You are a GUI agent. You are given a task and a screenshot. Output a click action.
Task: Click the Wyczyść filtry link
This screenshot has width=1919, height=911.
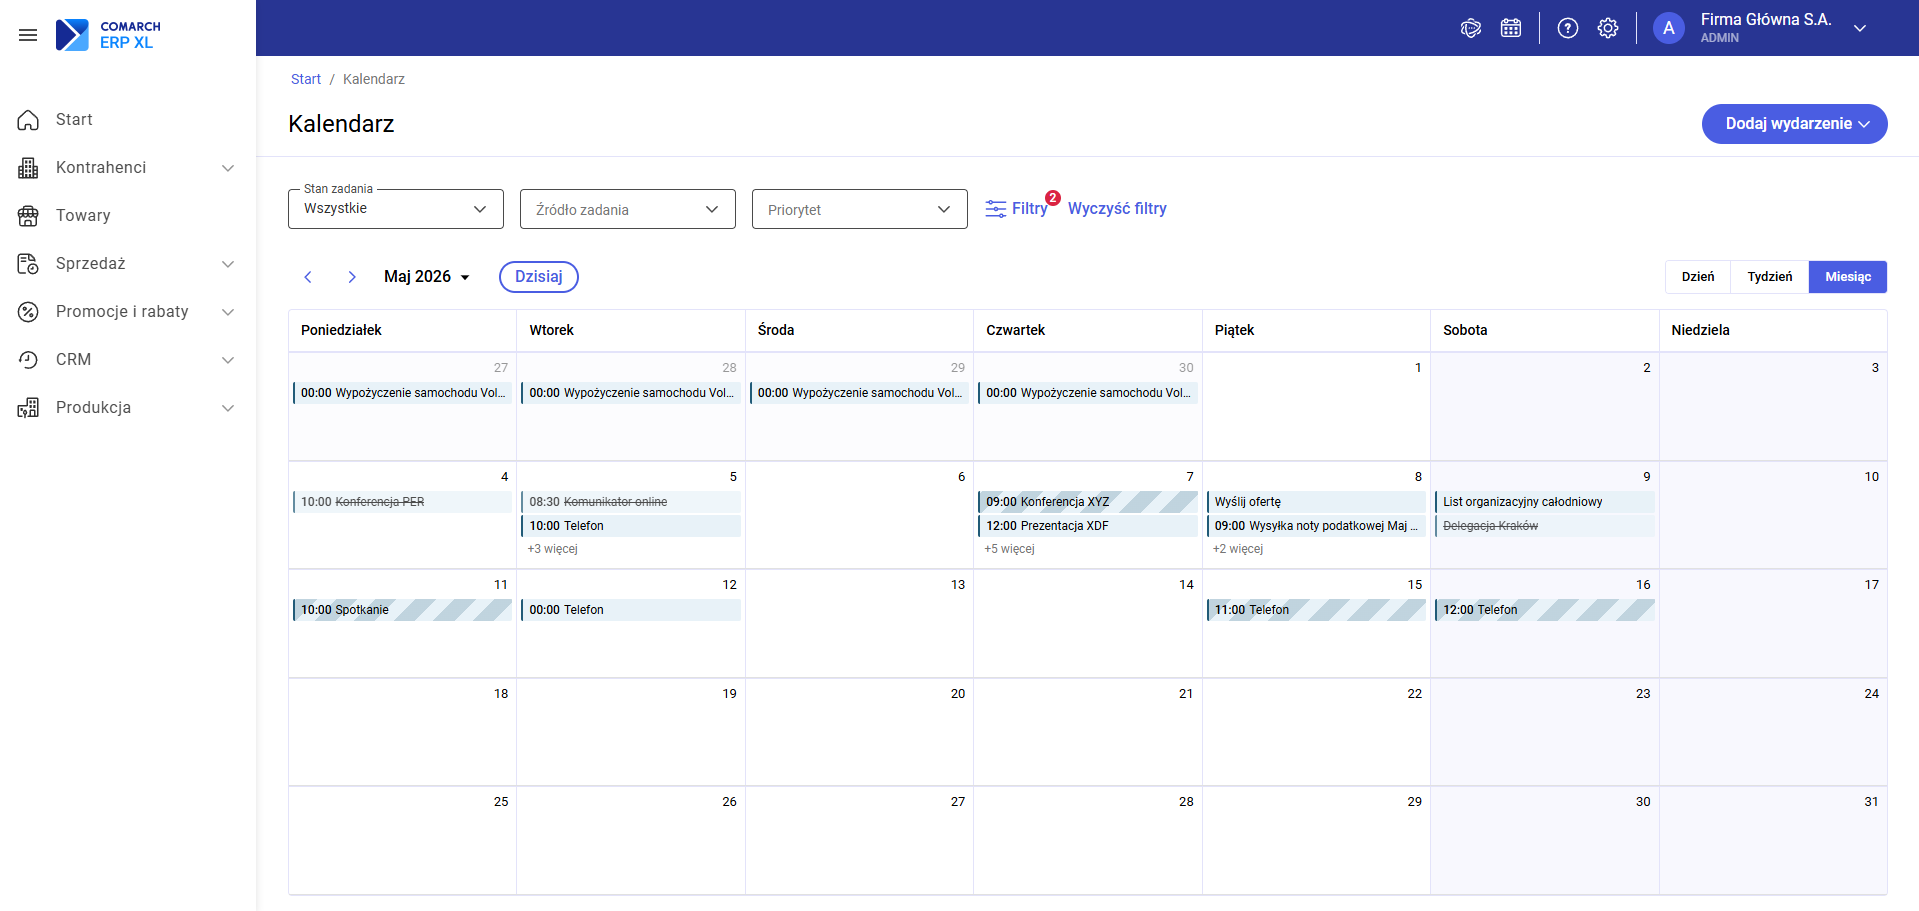coord(1117,209)
